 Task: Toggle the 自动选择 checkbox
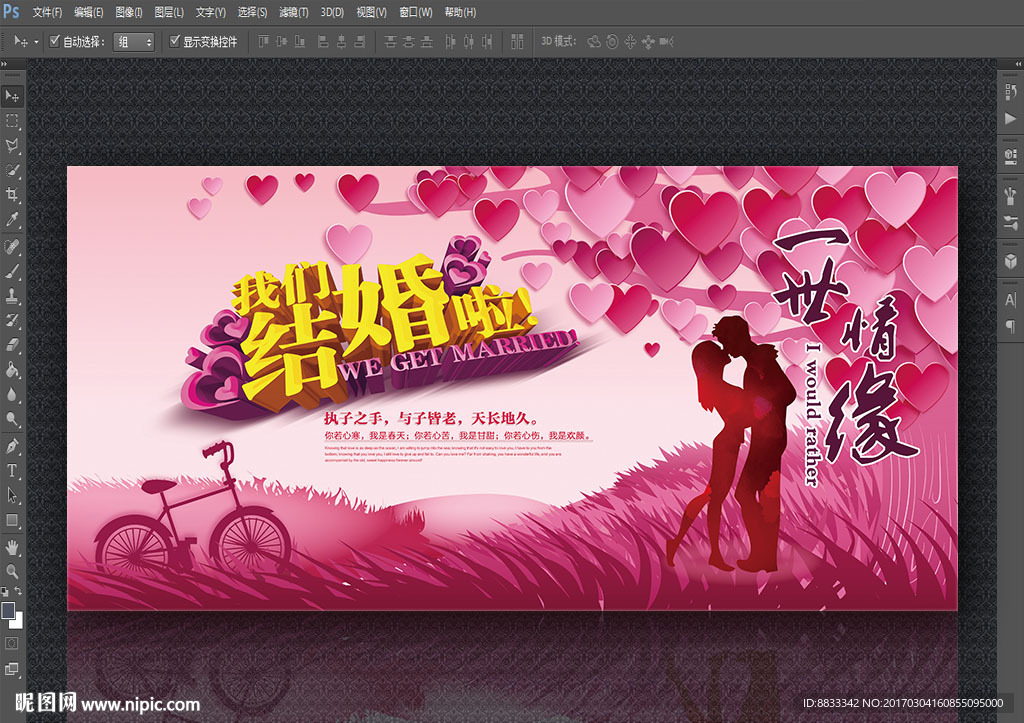tap(55, 41)
